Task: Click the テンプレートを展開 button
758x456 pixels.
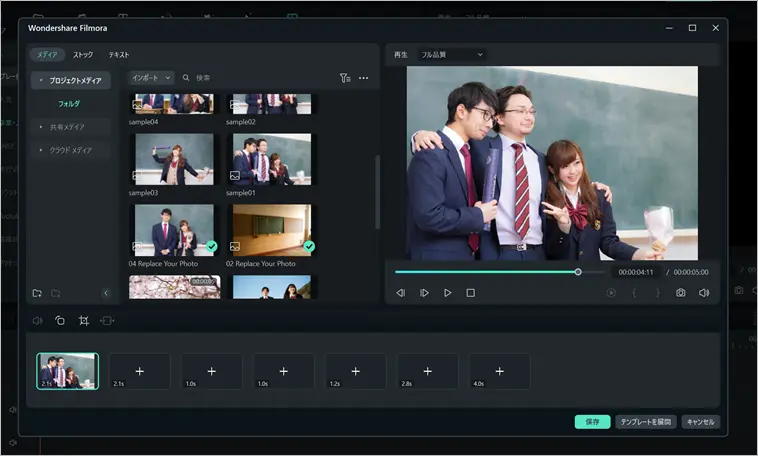Action: pyautogui.click(x=646, y=422)
